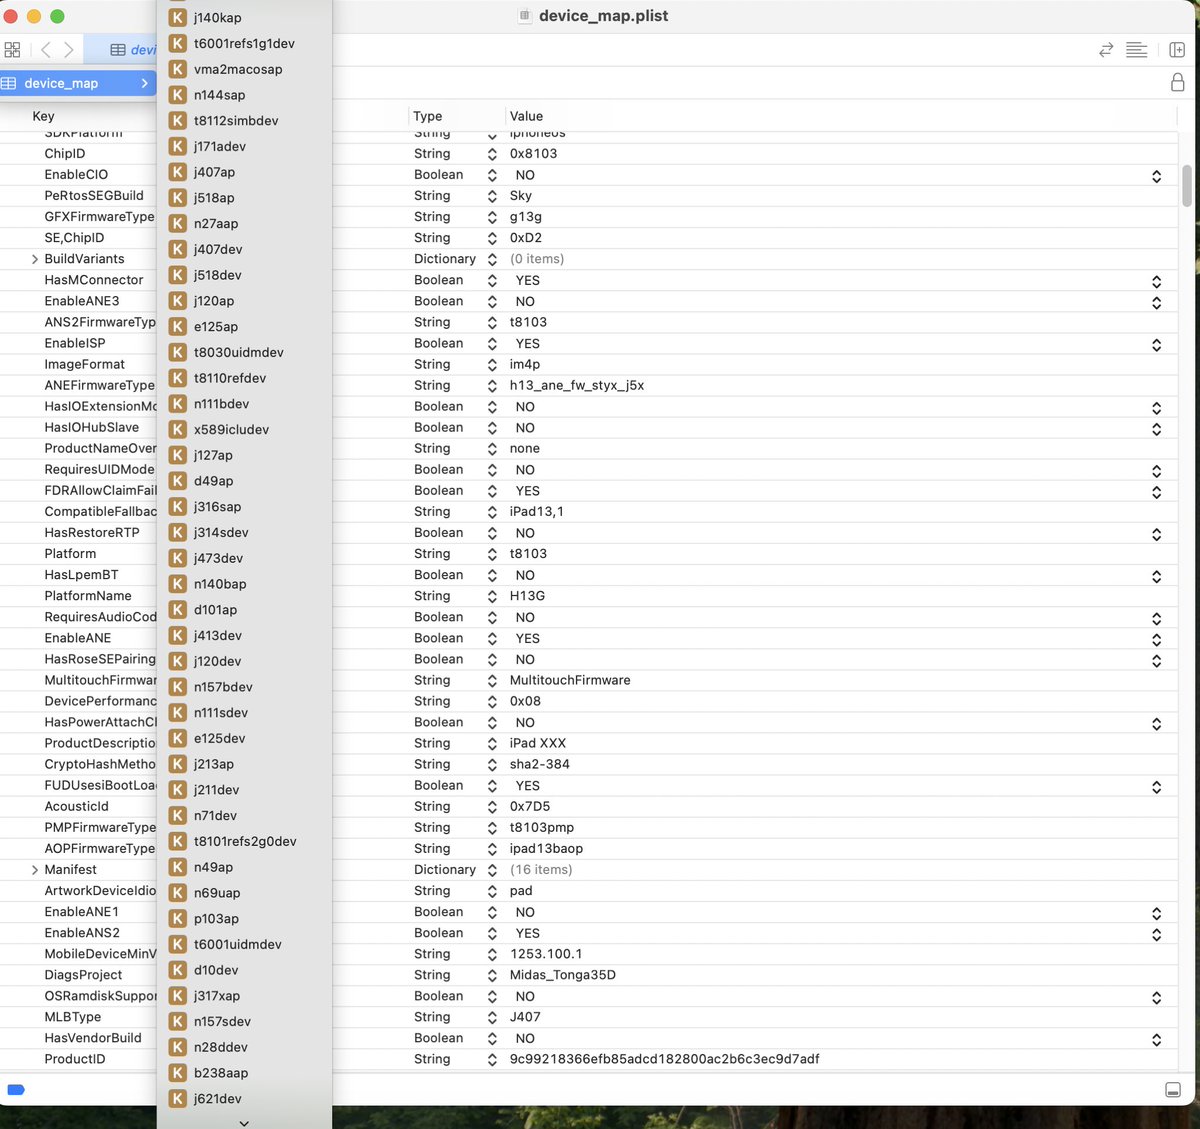Click K icon beside t8030uidmdev
This screenshot has height=1129, width=1200.
pyautogui.click(x=177, y=352)
